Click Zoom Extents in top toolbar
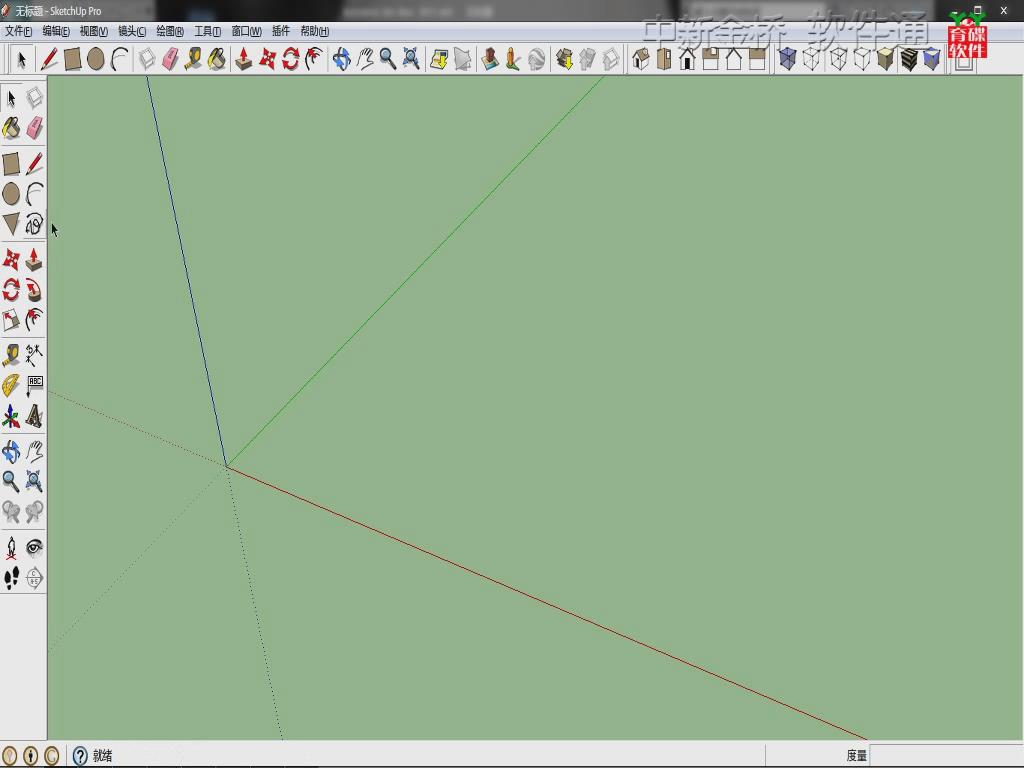Screen dimensions: 1024x768 click(x=411, y=59)
